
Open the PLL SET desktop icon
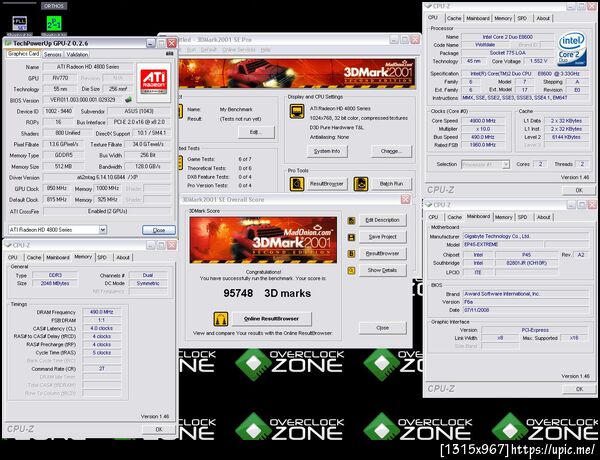(x=20, y=23)
